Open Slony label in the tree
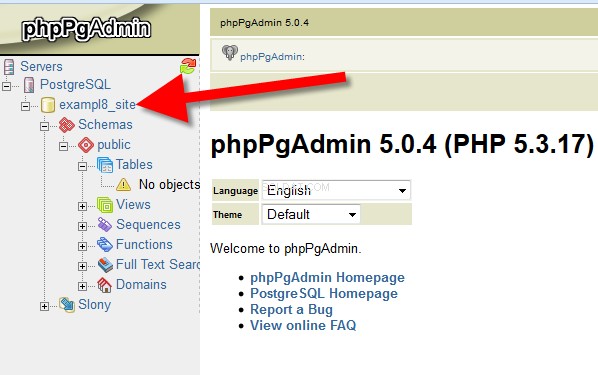Image resolution: width=598 pixels, height=375 pixels. 95,305
